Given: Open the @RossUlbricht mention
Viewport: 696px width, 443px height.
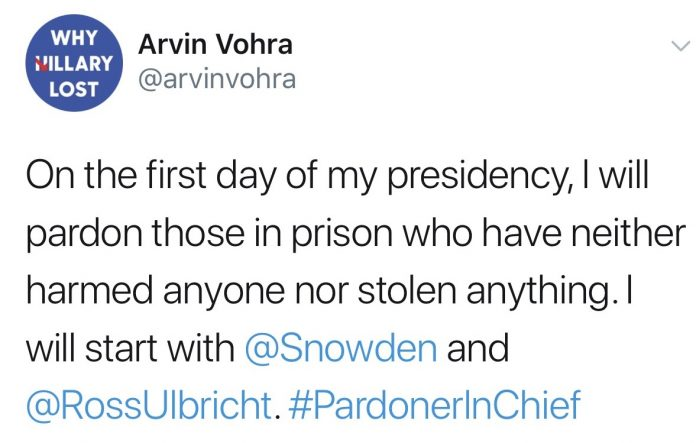Looking at the screenshot, I should (149, 405).
